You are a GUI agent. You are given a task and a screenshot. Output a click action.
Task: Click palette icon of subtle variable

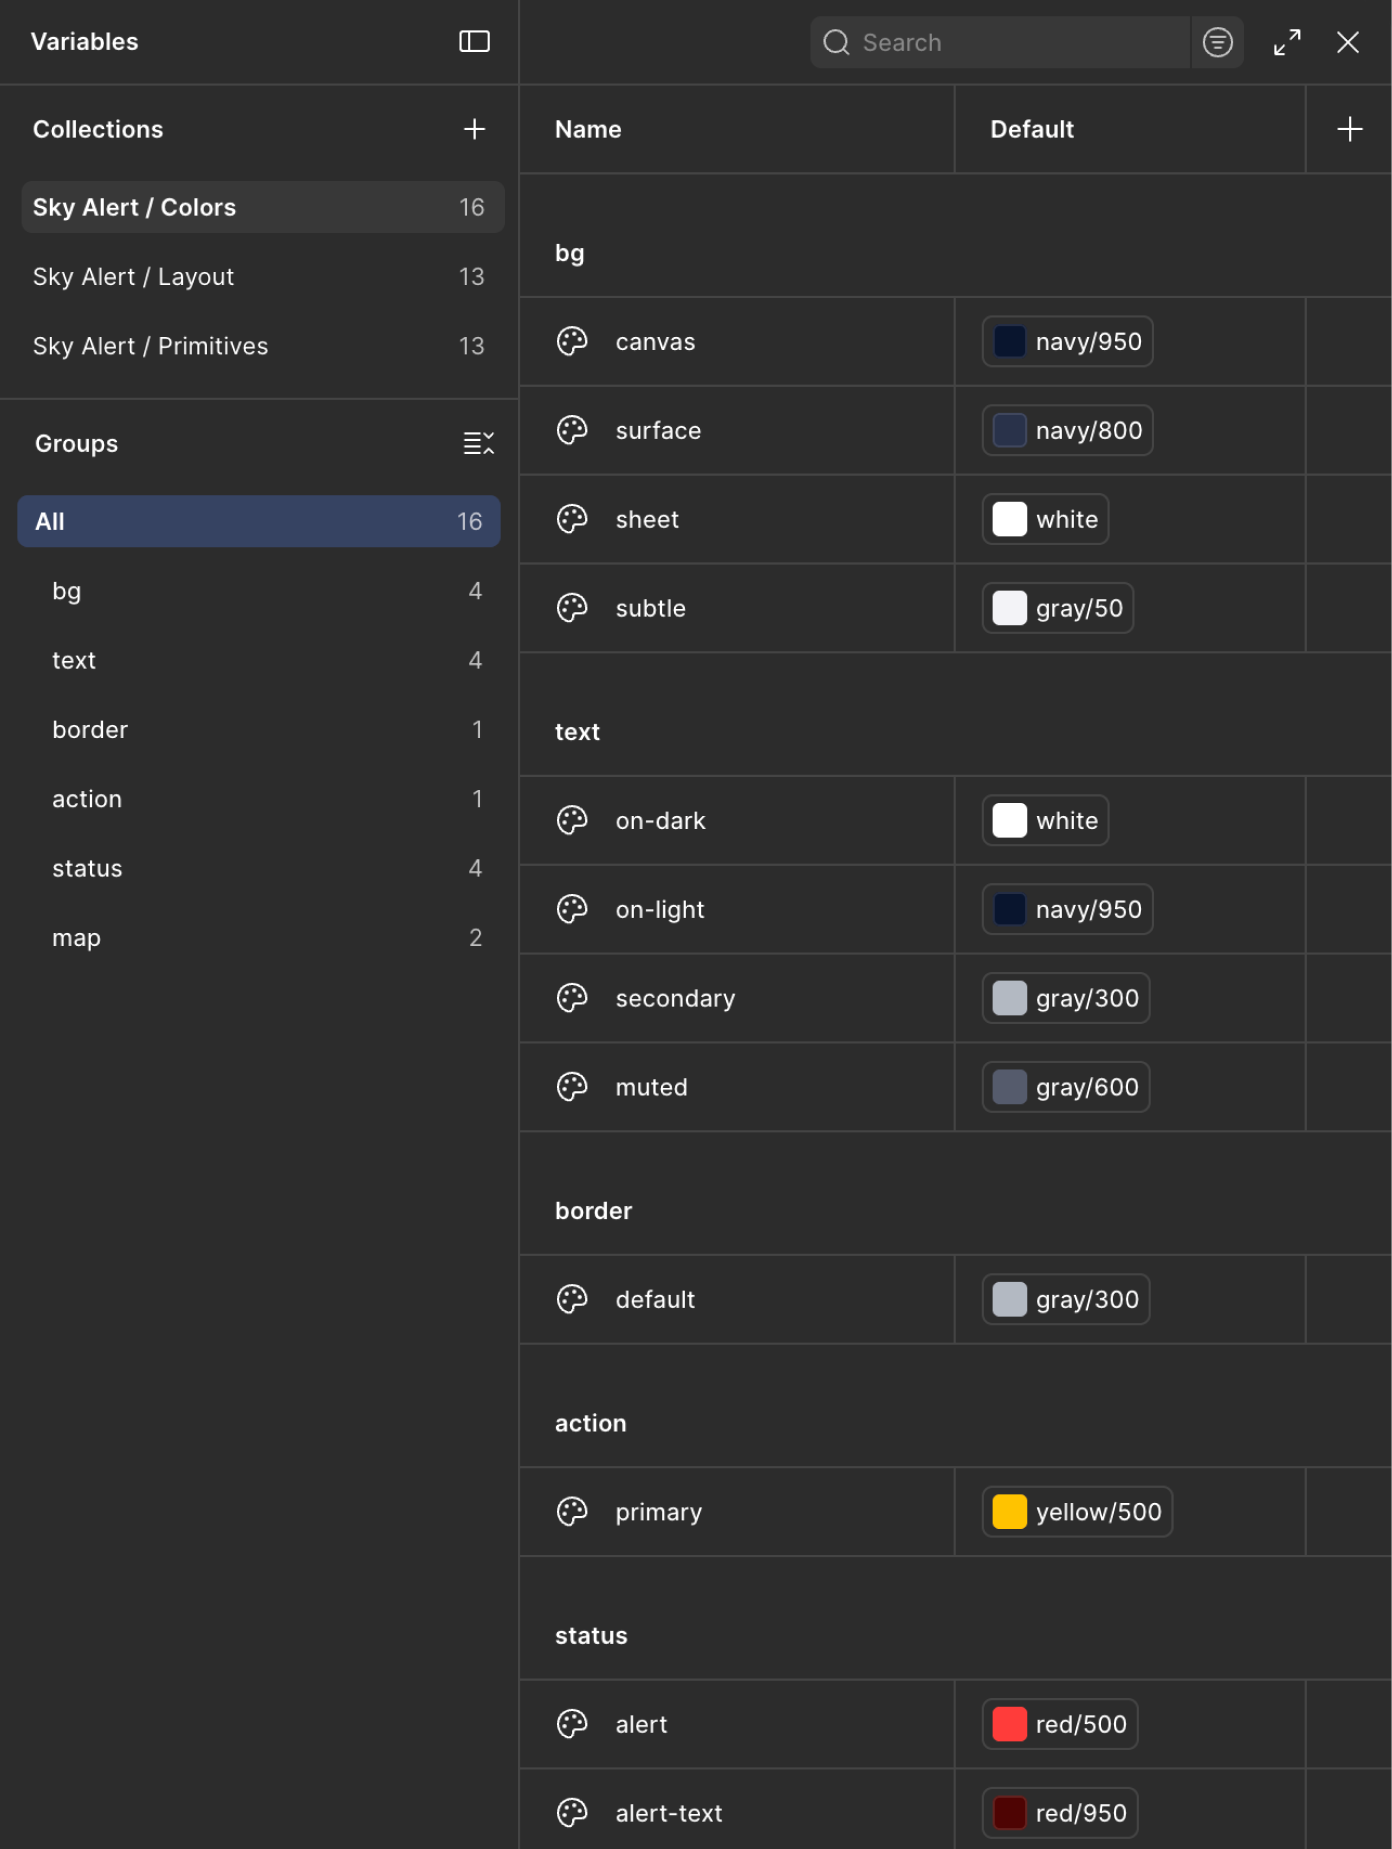click(572, 608)
